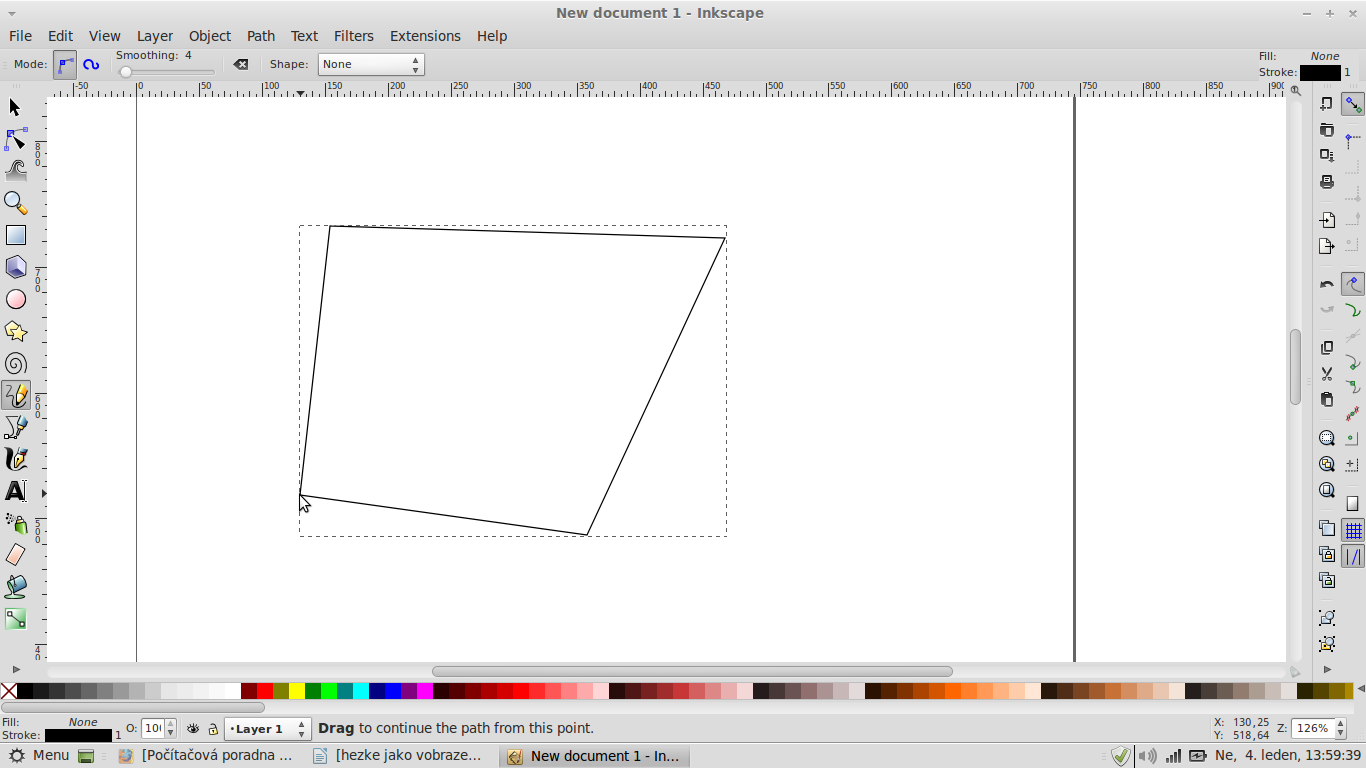Pick the yellow palette swatch
Screen dimensions: 1366x768
(297, 691)
